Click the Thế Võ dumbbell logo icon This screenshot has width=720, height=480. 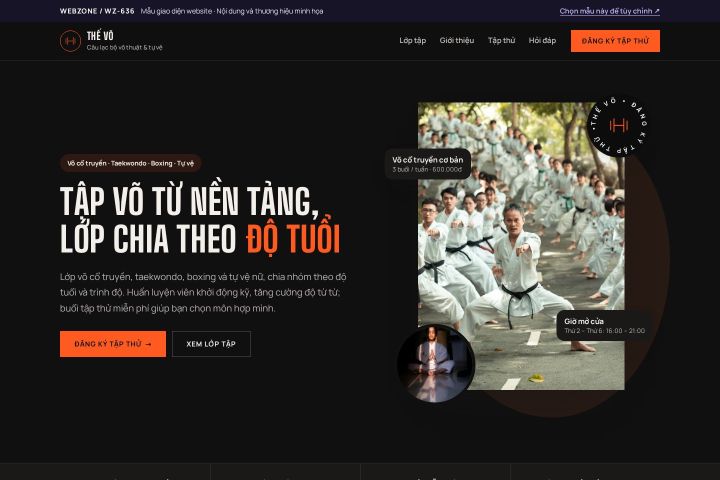[70, 41]
